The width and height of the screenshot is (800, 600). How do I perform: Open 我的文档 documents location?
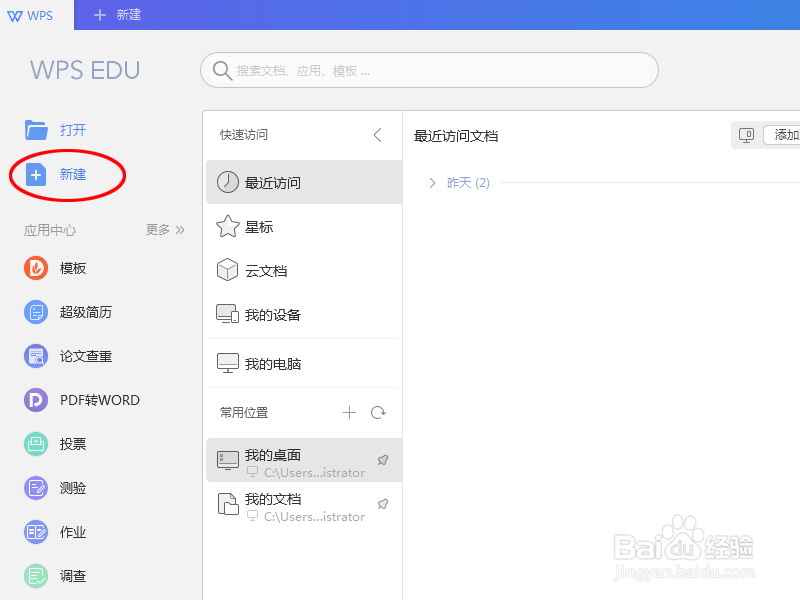point(304,504)
